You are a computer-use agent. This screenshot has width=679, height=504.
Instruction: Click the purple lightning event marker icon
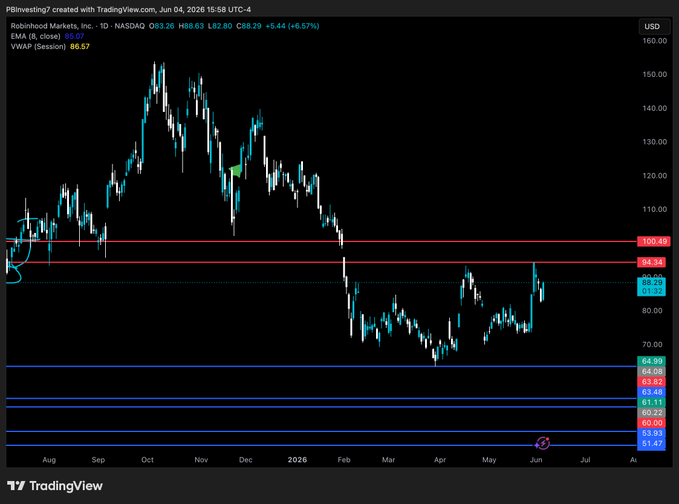(542, 443)
